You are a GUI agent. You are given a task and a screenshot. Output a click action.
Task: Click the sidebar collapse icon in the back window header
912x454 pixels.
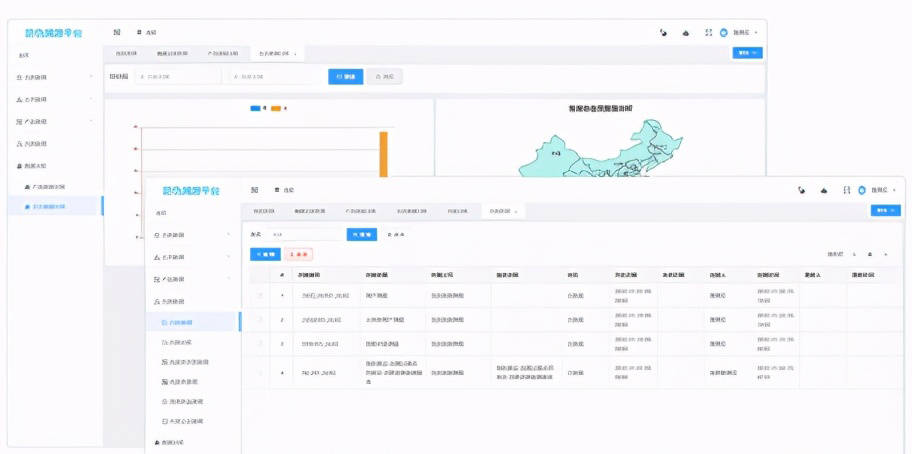(117, 32)
